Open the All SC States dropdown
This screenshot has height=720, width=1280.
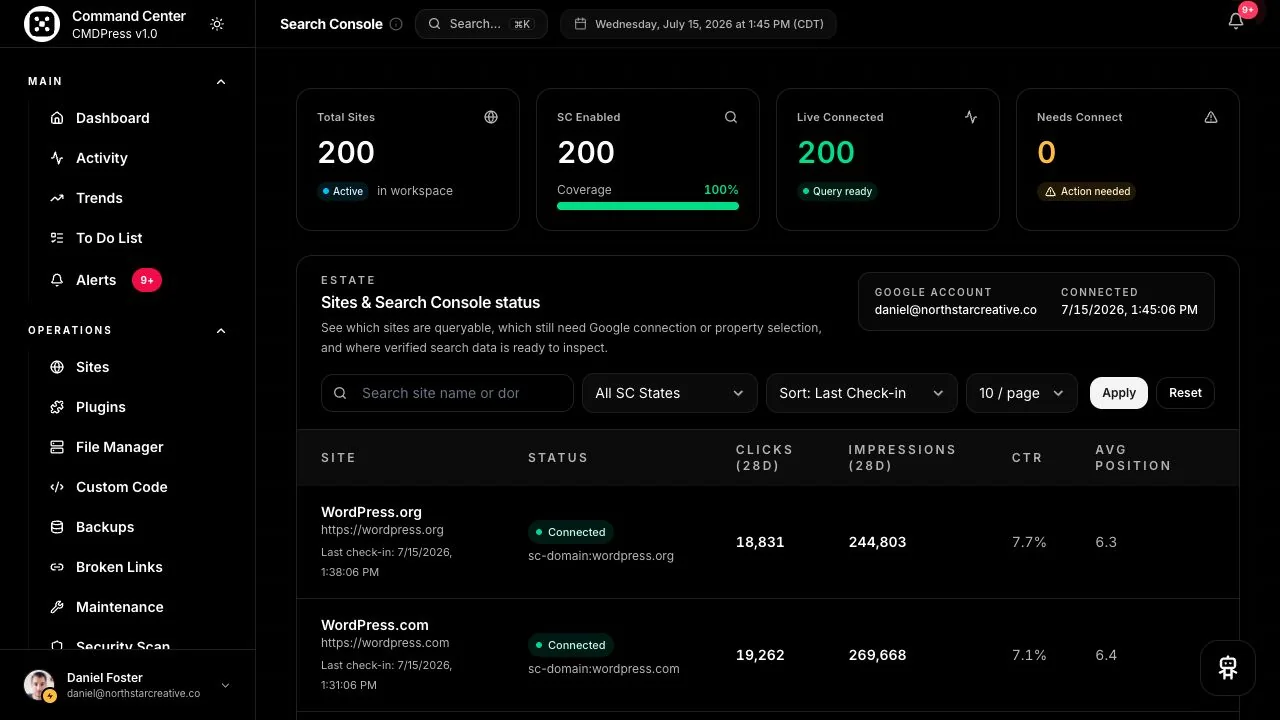(669, 393)
